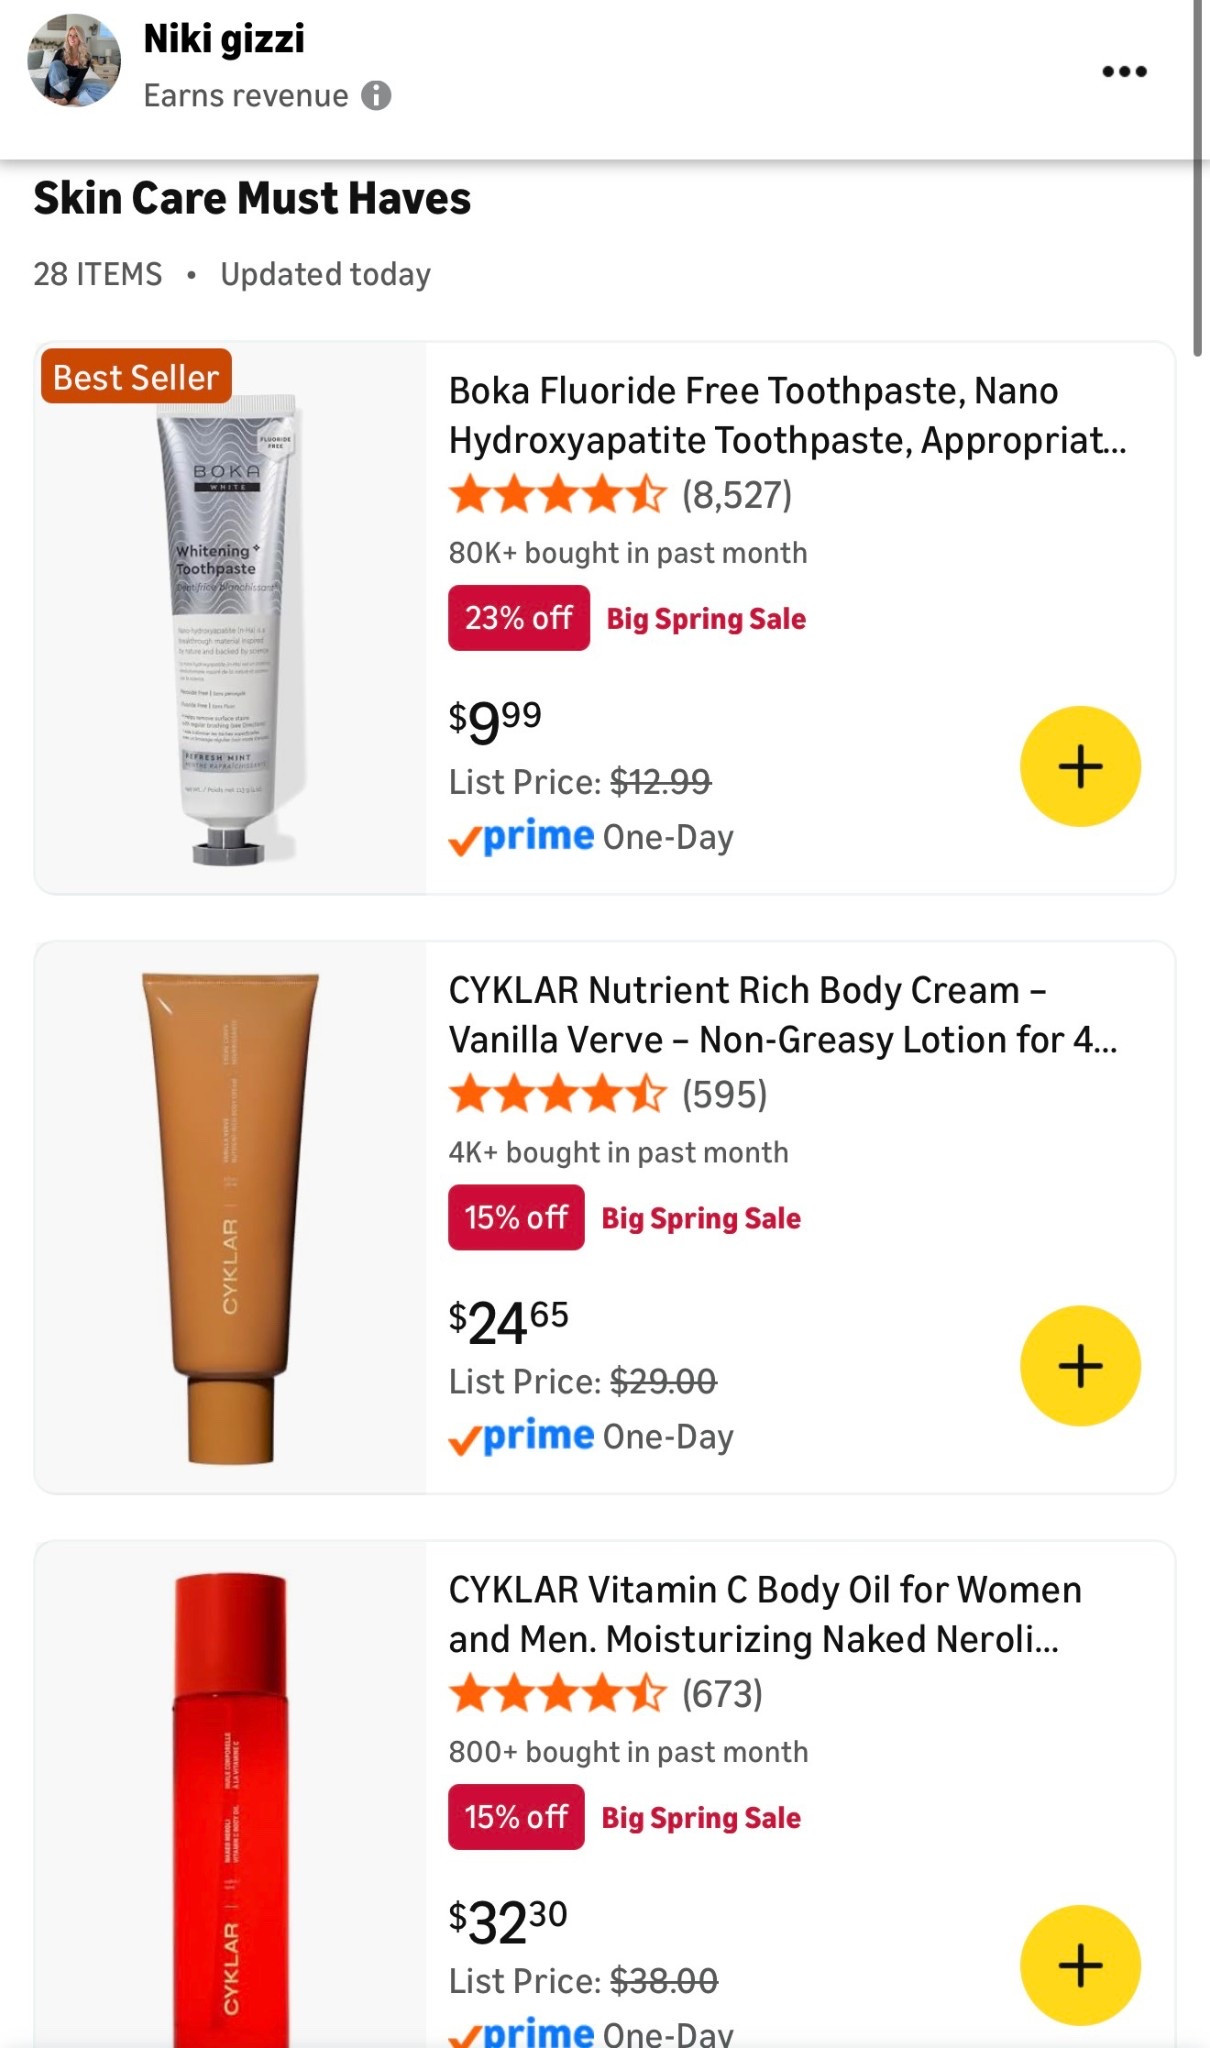Screen dimensions: 1210x2048
Task: Add CYKLAR body cream with the plus button
Action: (1080, 1367)
